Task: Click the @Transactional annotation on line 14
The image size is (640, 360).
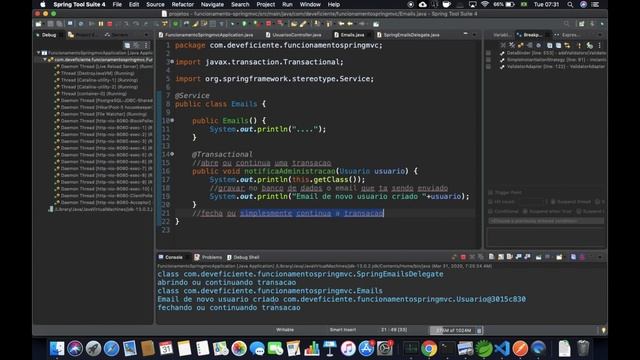Action: 222,154
